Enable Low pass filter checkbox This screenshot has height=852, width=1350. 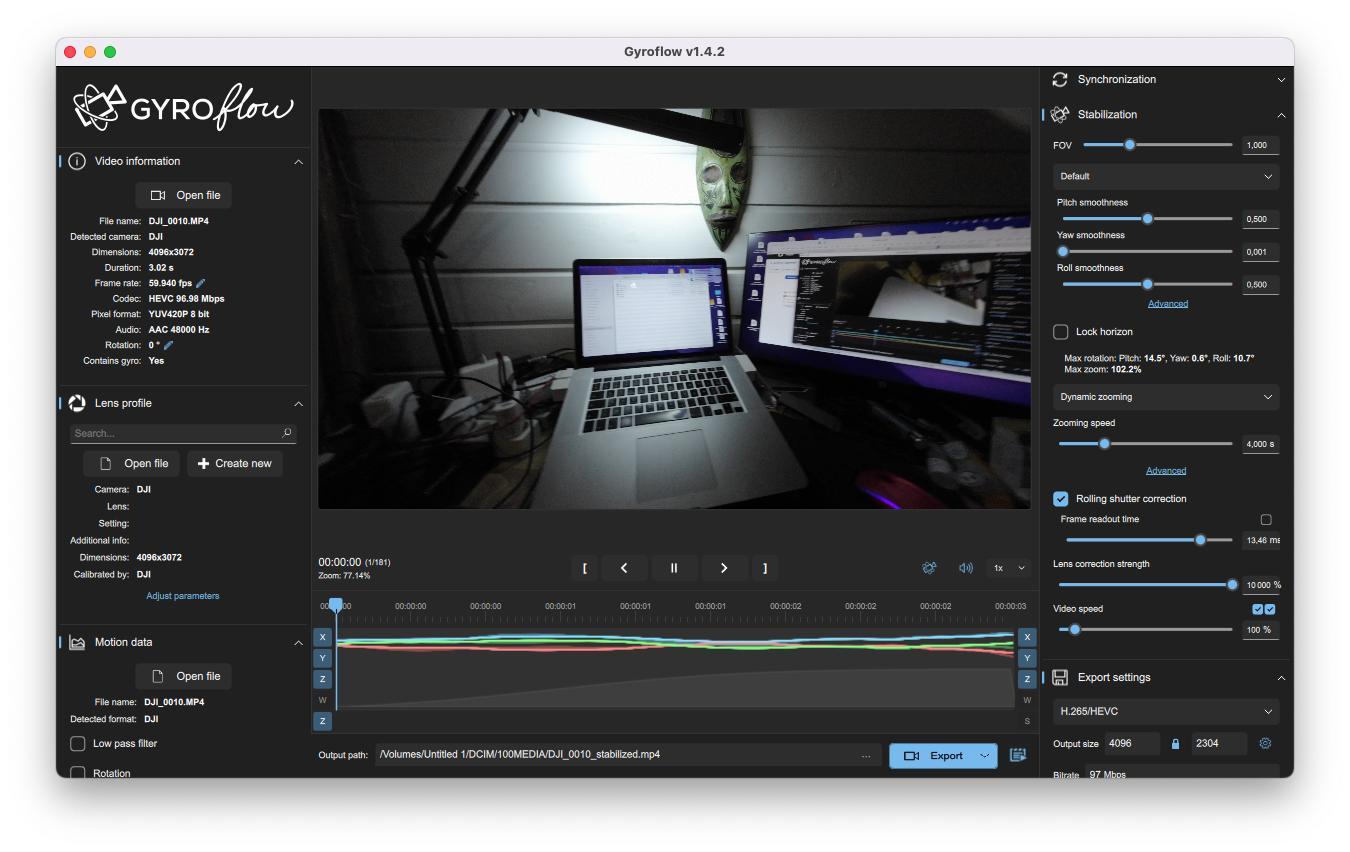tap(77, 743)
